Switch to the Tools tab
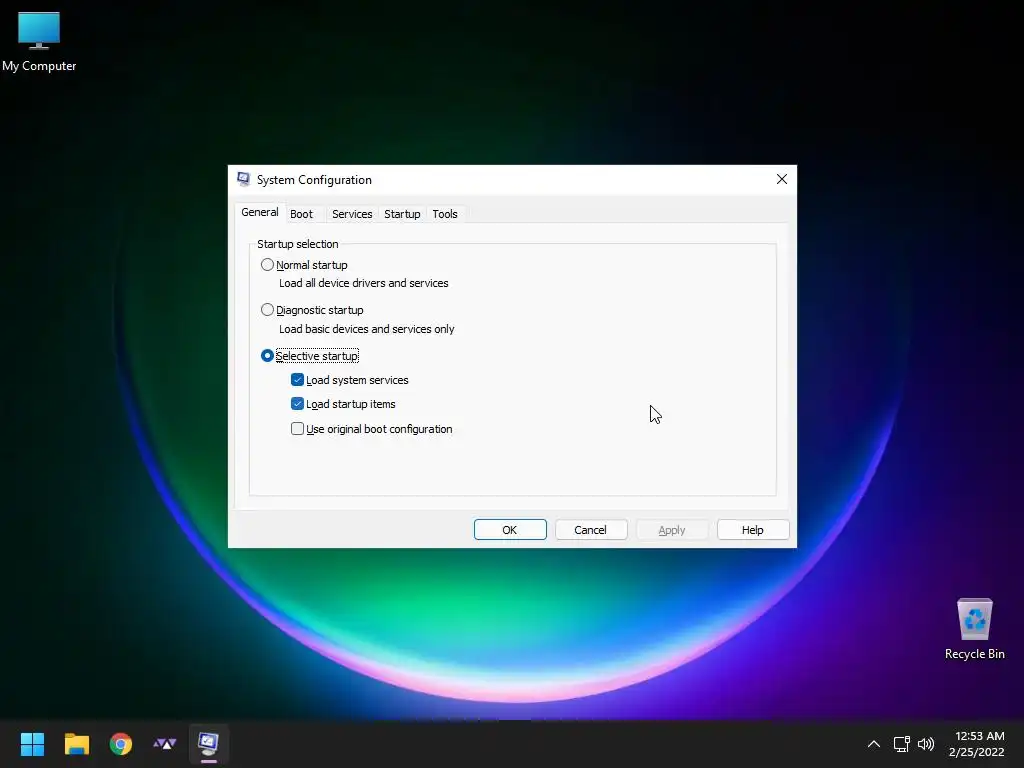The image size is (1024, 768). pos(445,214)
